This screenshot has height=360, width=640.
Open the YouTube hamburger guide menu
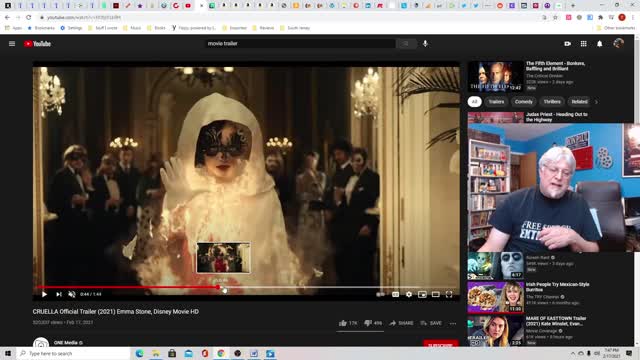coord(12,44)
